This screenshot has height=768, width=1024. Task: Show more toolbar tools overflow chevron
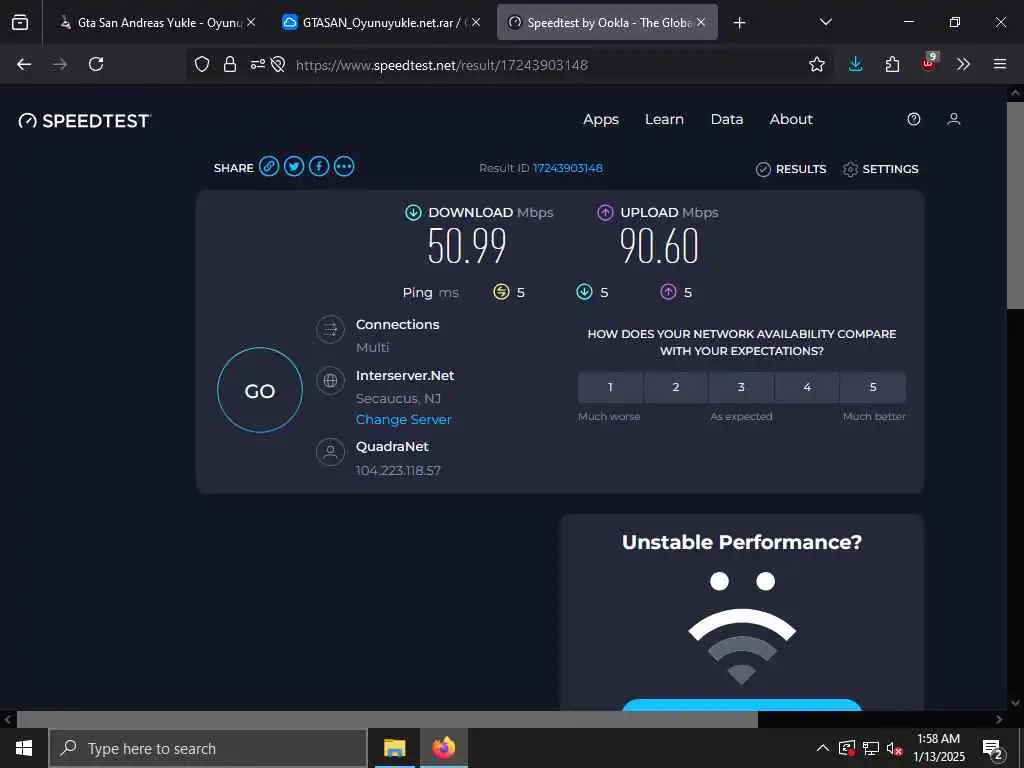click(x=963, y=64)
